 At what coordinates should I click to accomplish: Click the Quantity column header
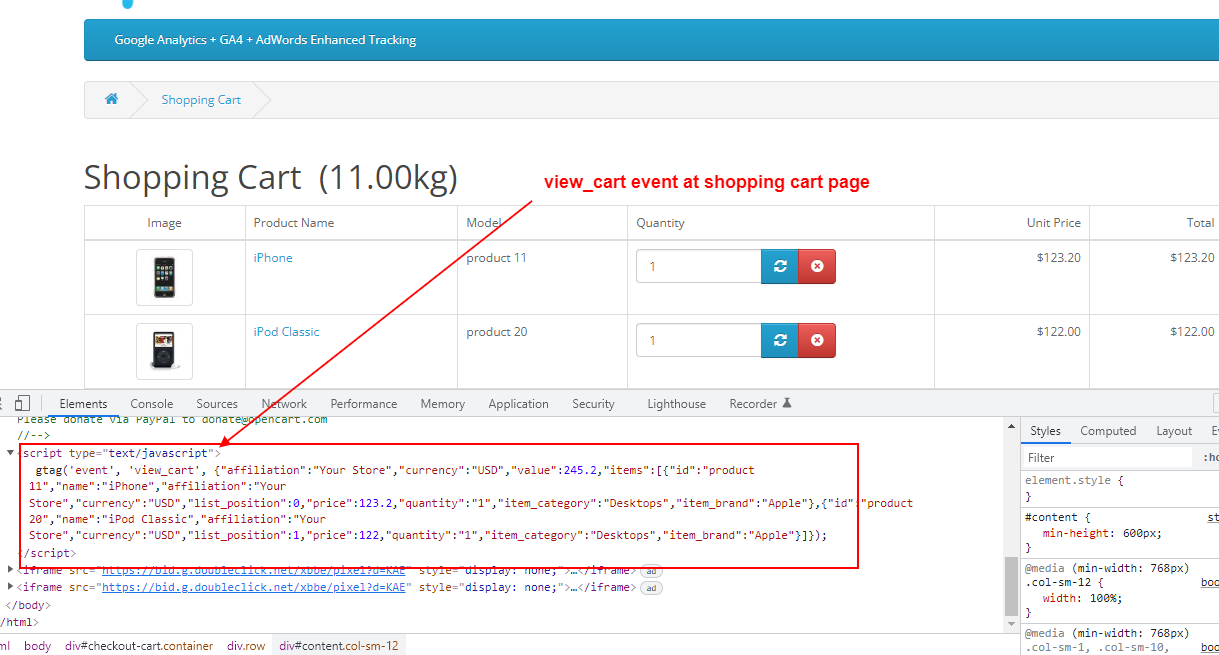pyautogui.click(x=661, y=223)
